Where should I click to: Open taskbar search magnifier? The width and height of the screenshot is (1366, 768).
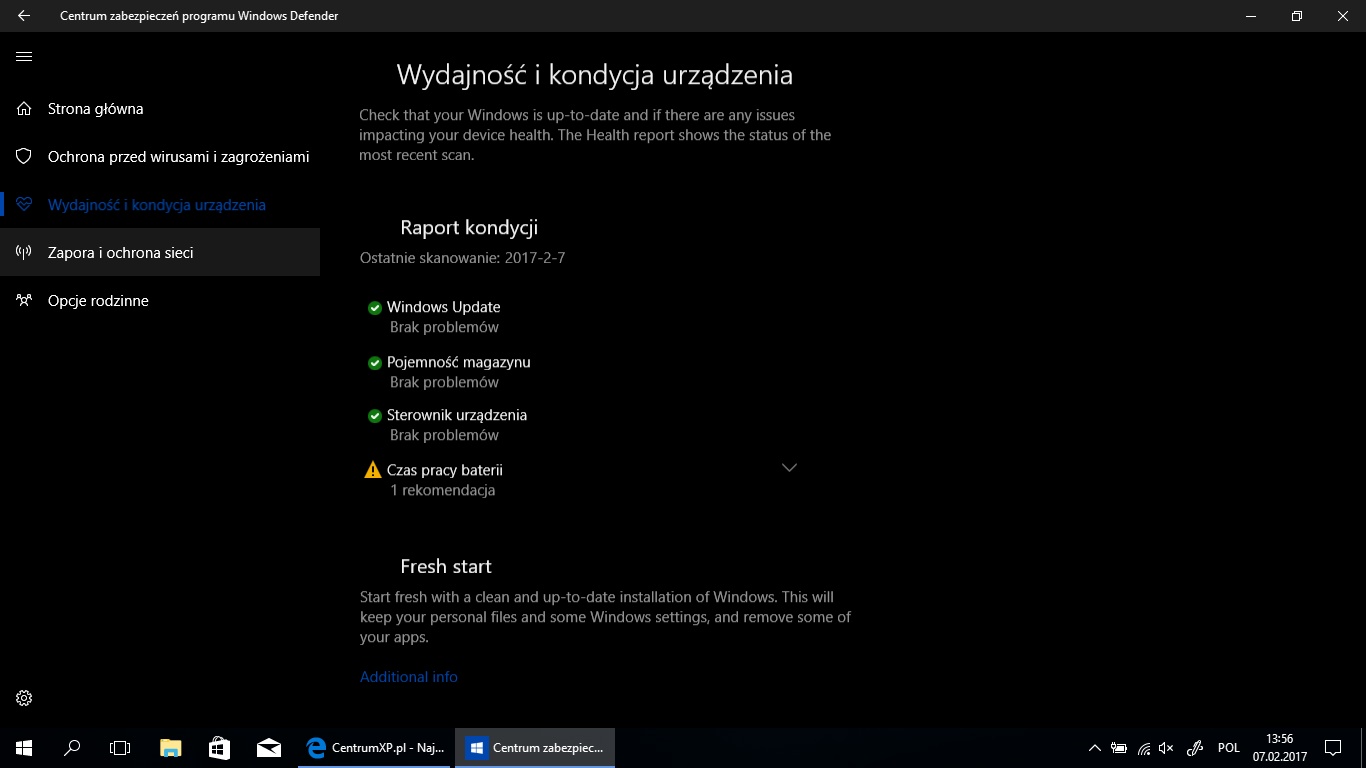[x=72, y=748]
